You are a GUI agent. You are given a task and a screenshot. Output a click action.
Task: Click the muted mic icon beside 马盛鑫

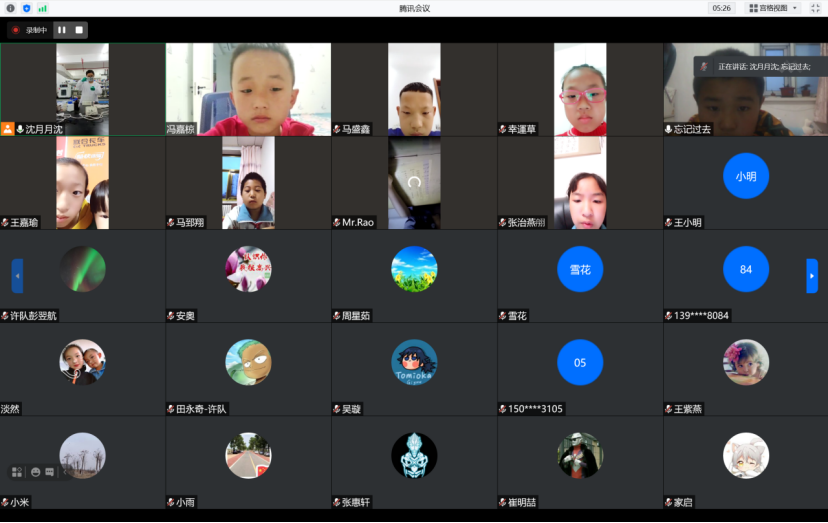coord(337,129)
